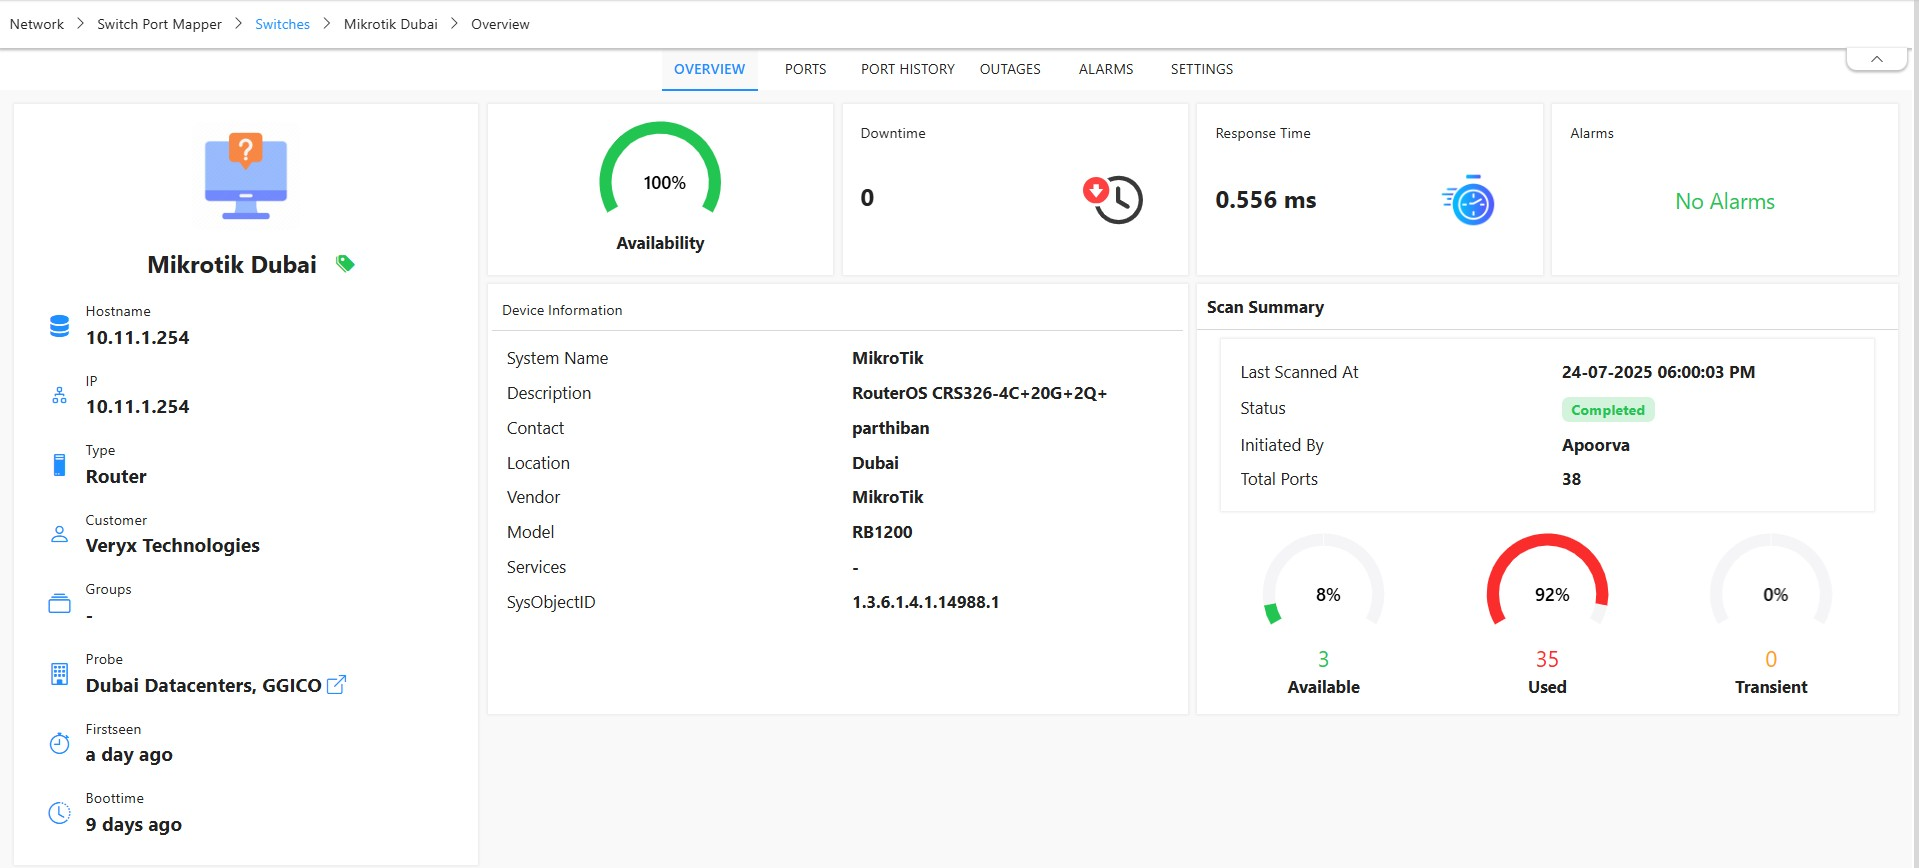Click the green tag icon beside Mikrotik Dubai
This screenshot has width=1919, height=868.
coord(345,264)
